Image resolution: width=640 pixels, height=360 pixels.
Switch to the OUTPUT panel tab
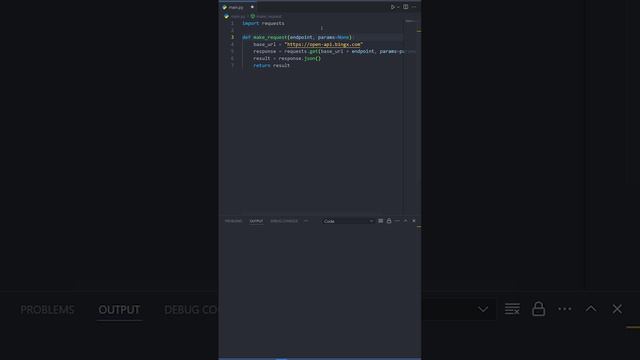point(256,221)
